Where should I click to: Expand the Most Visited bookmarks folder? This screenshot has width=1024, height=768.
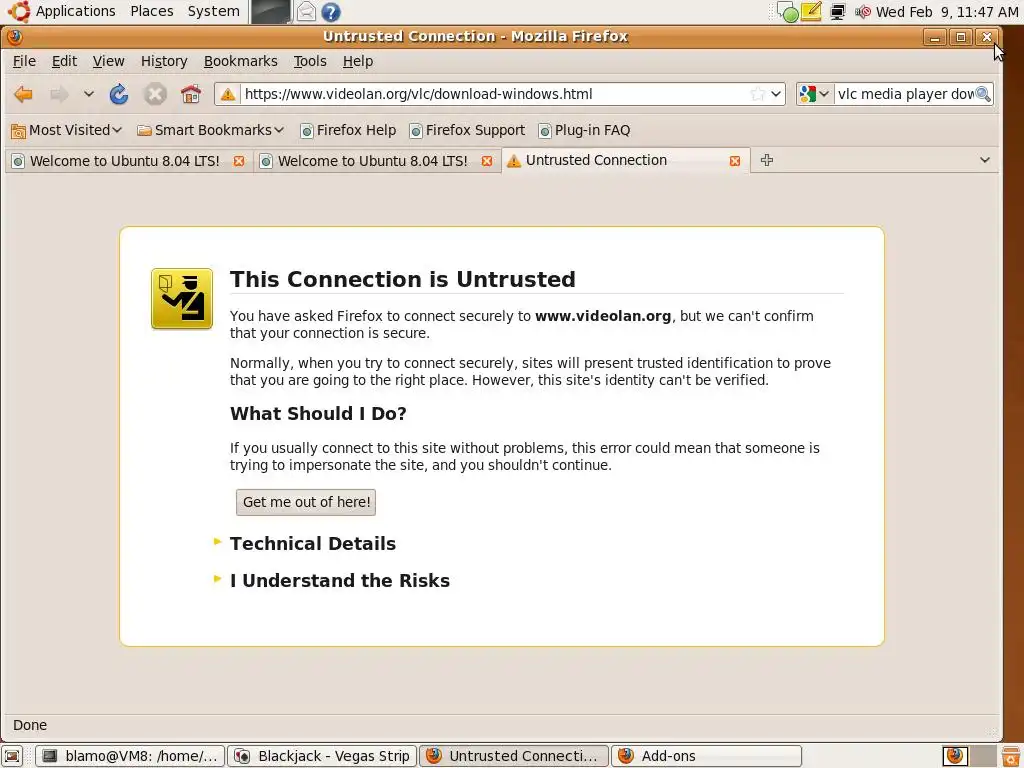pos(67,131)
